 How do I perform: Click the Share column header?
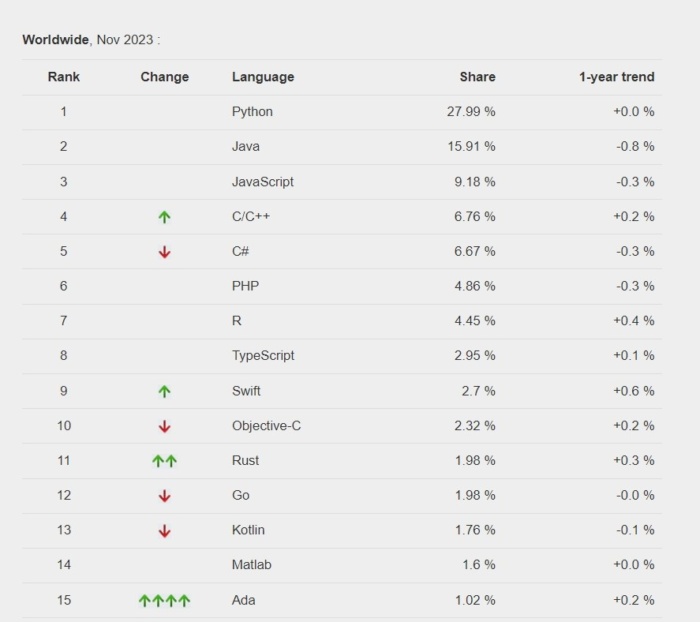[477, 77]
